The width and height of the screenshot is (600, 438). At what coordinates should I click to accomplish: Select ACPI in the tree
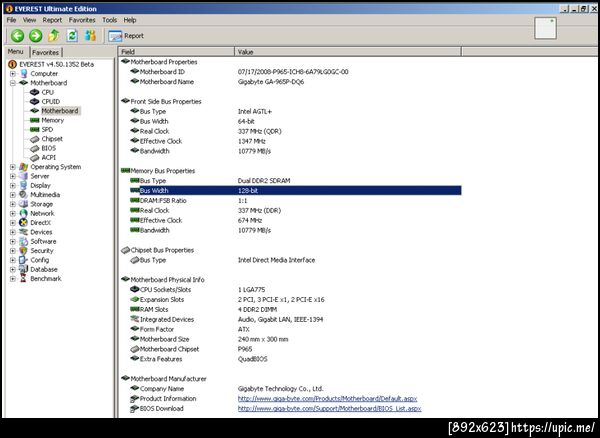[x=49, y=157]
